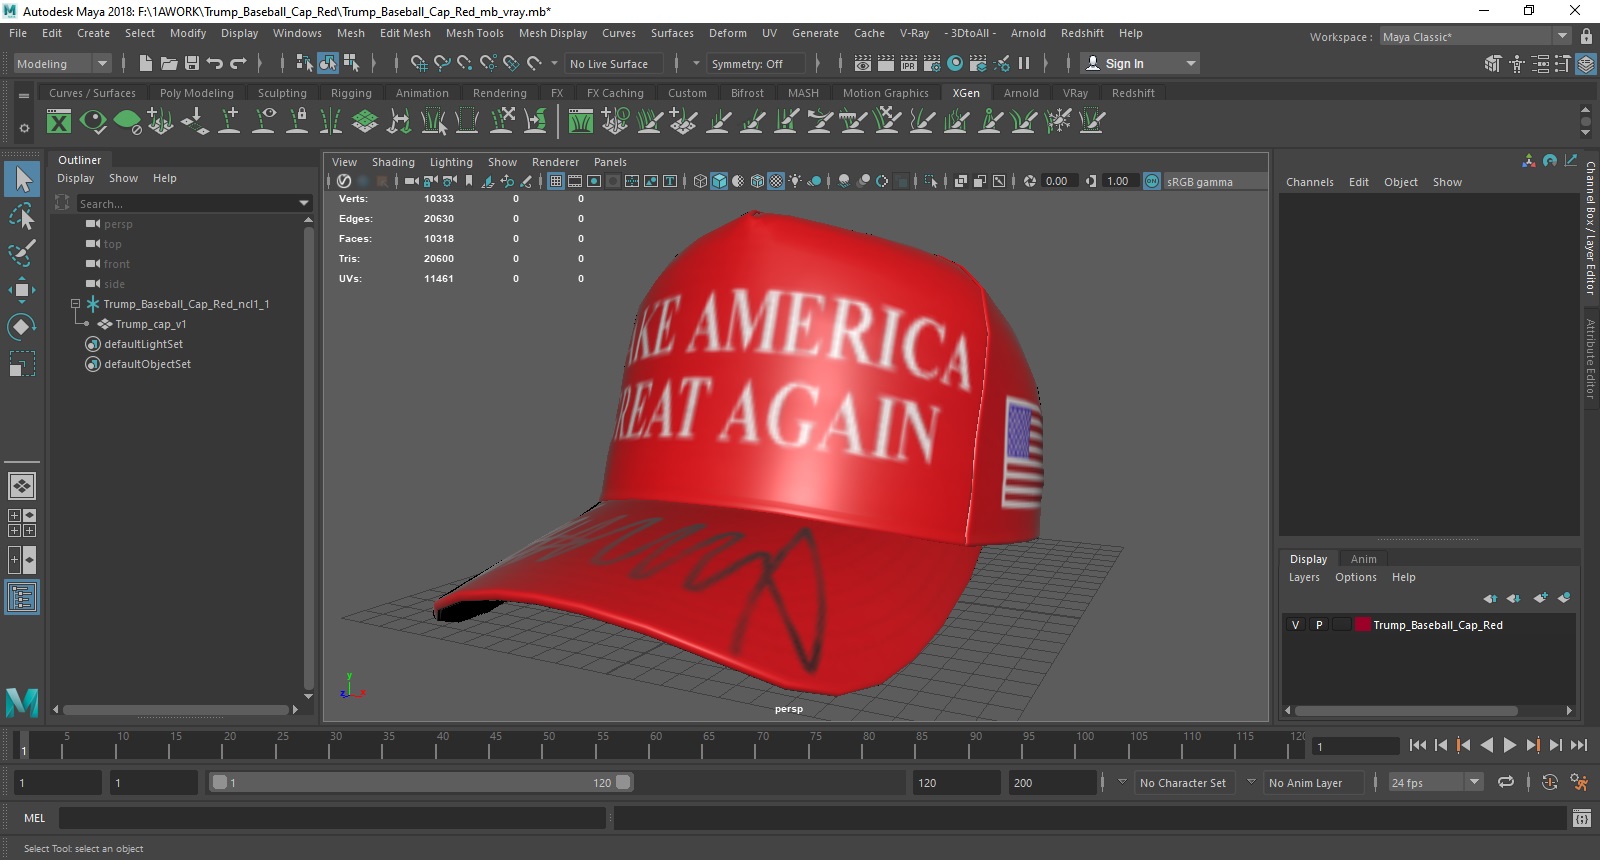The height and width of the screenshot is (860, 1600).
Task: Switch to the Poly Modeling shelf tab
Action: (196, 93)
